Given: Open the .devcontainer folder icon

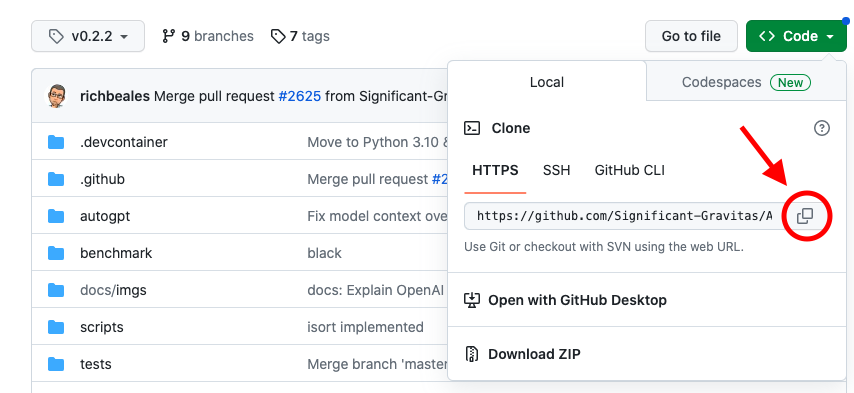Looking at the screenshot, I should tap(56, 143).
